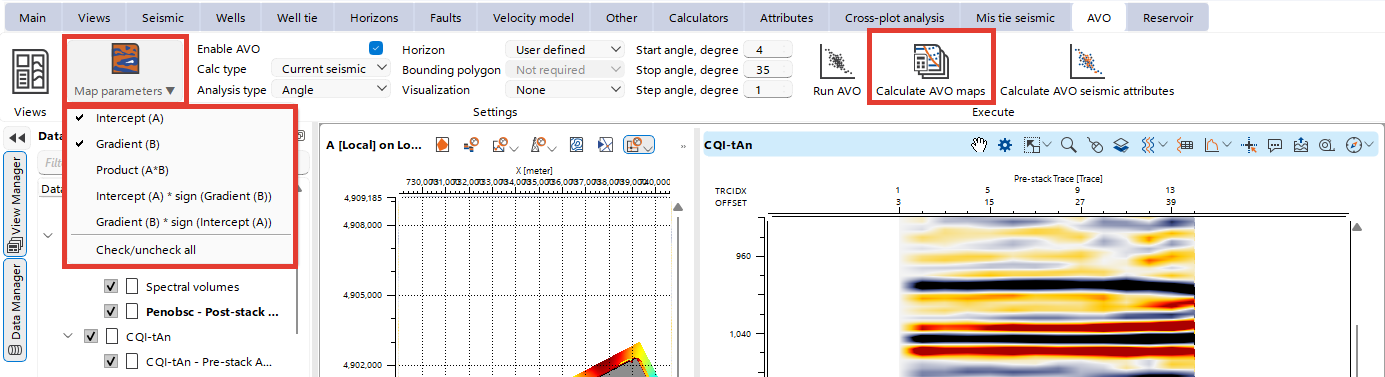Tick the empty box beside CQI-tAn - Pre-stack
The image size is (1385, 377).
[133, 361]
